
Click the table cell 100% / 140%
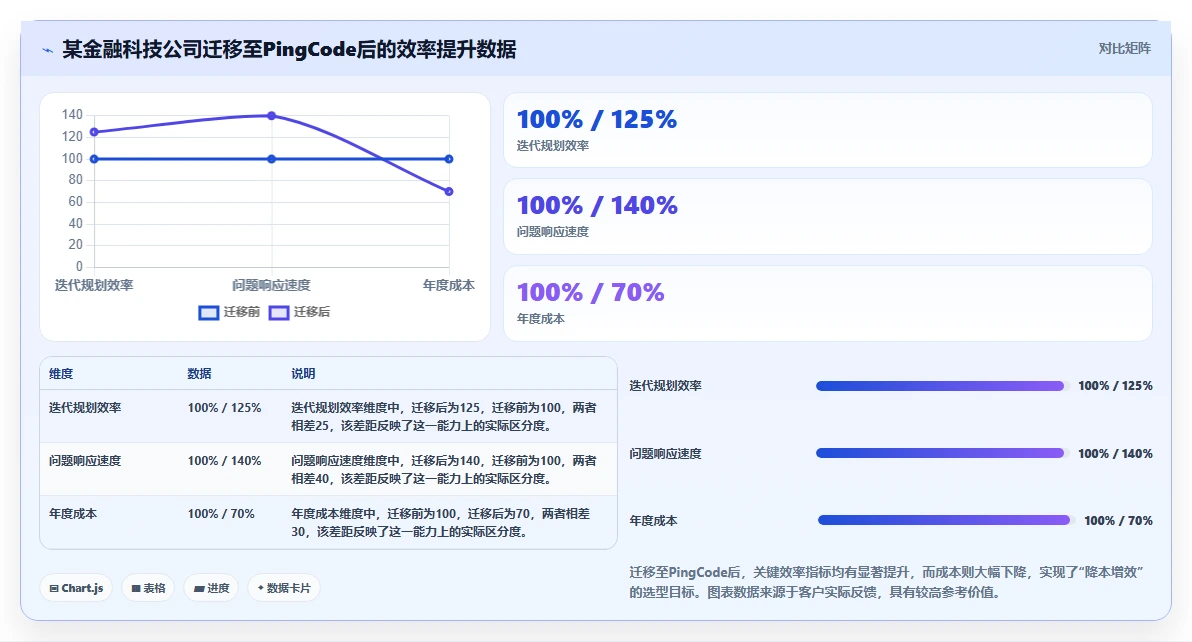[224, 461]
